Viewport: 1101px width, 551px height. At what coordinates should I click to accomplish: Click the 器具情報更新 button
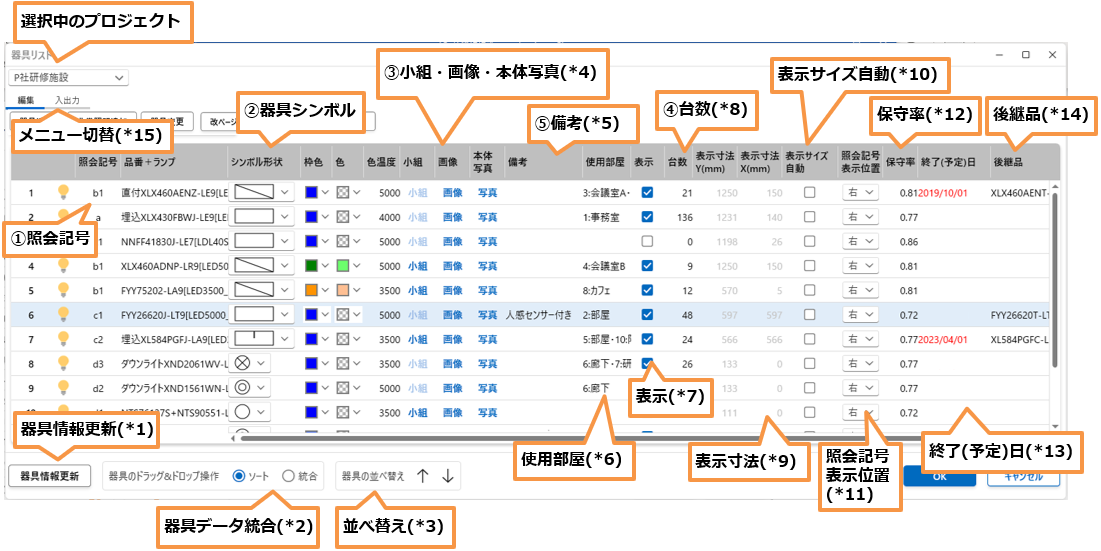(49, 476)
